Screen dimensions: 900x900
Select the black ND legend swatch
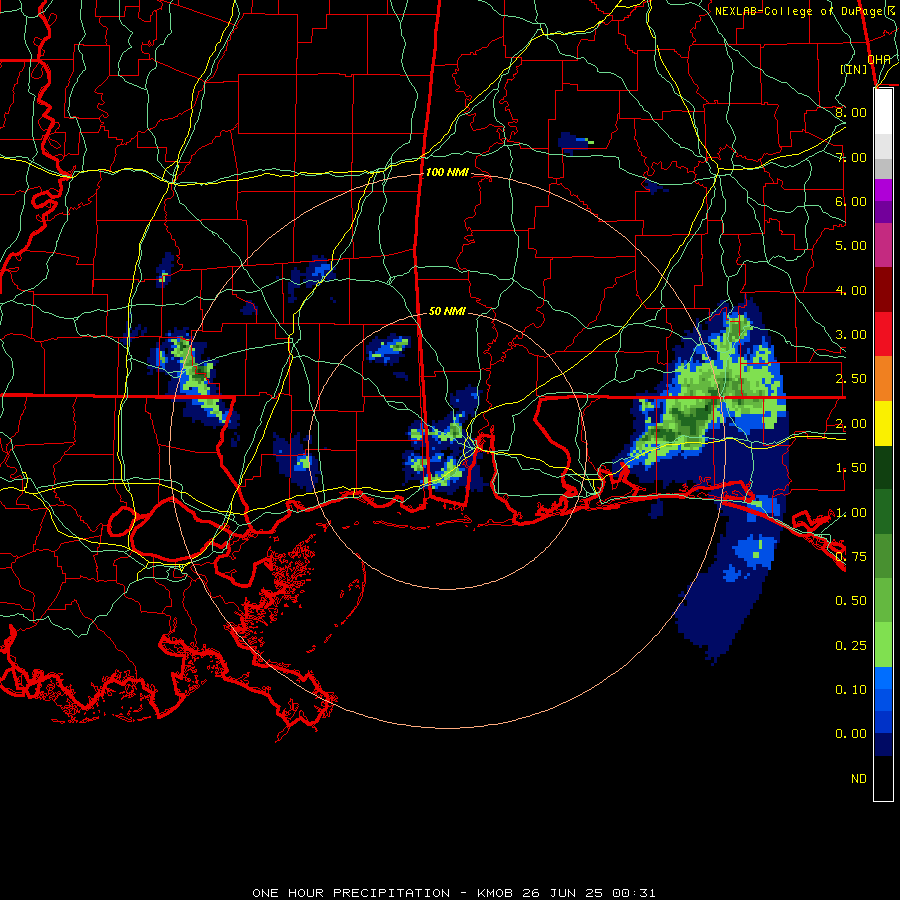(x=883, y=778)
